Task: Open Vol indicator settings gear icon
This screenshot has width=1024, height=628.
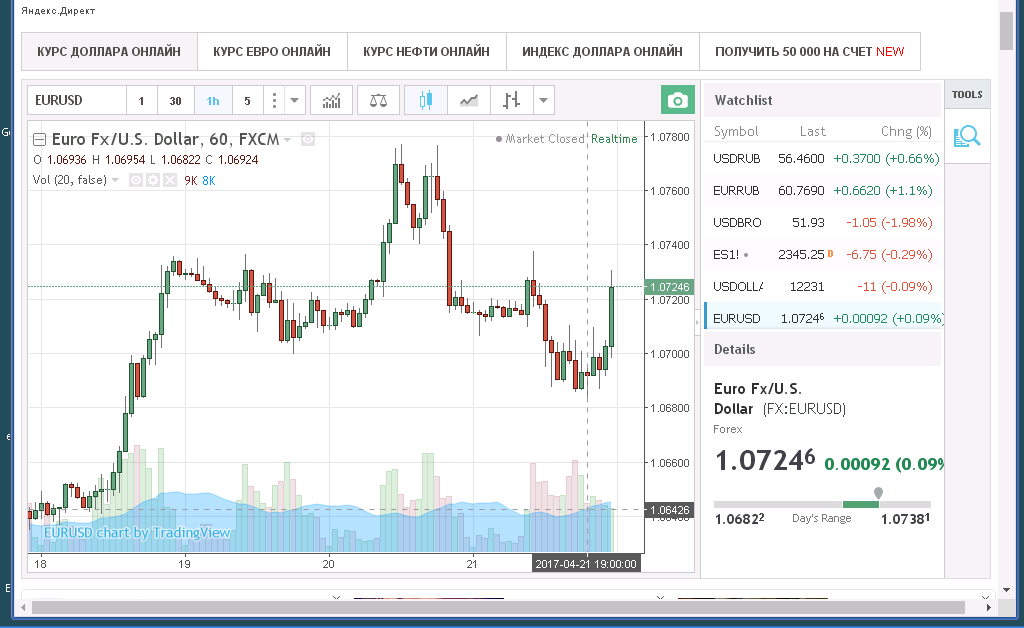Action: pos(153,180)
